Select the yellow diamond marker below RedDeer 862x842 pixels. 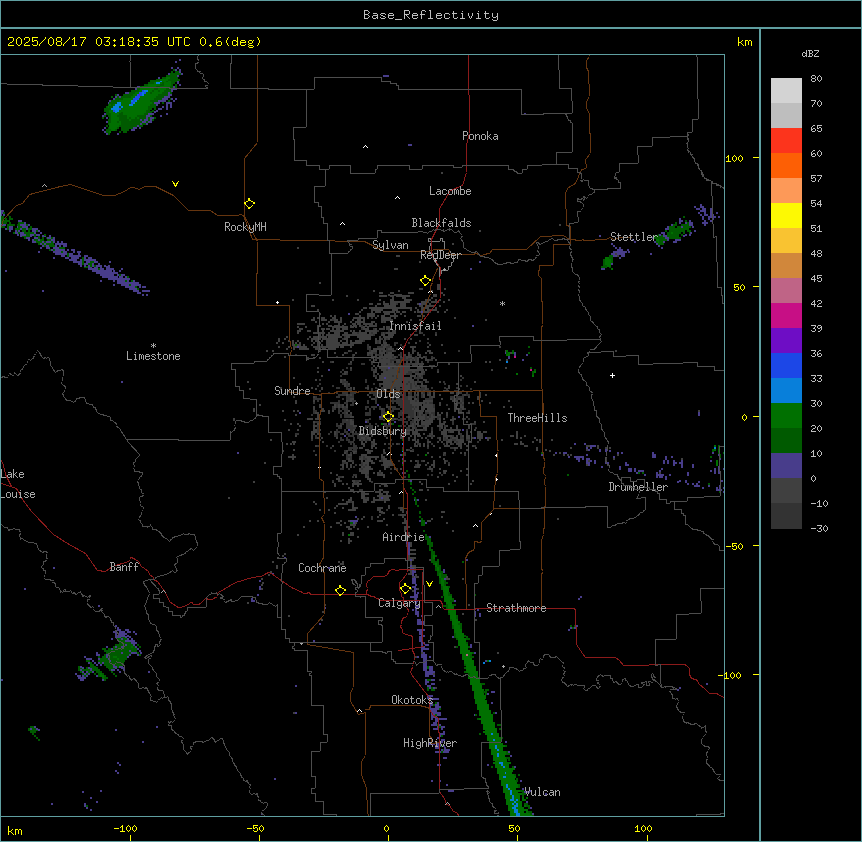[426, 281]
